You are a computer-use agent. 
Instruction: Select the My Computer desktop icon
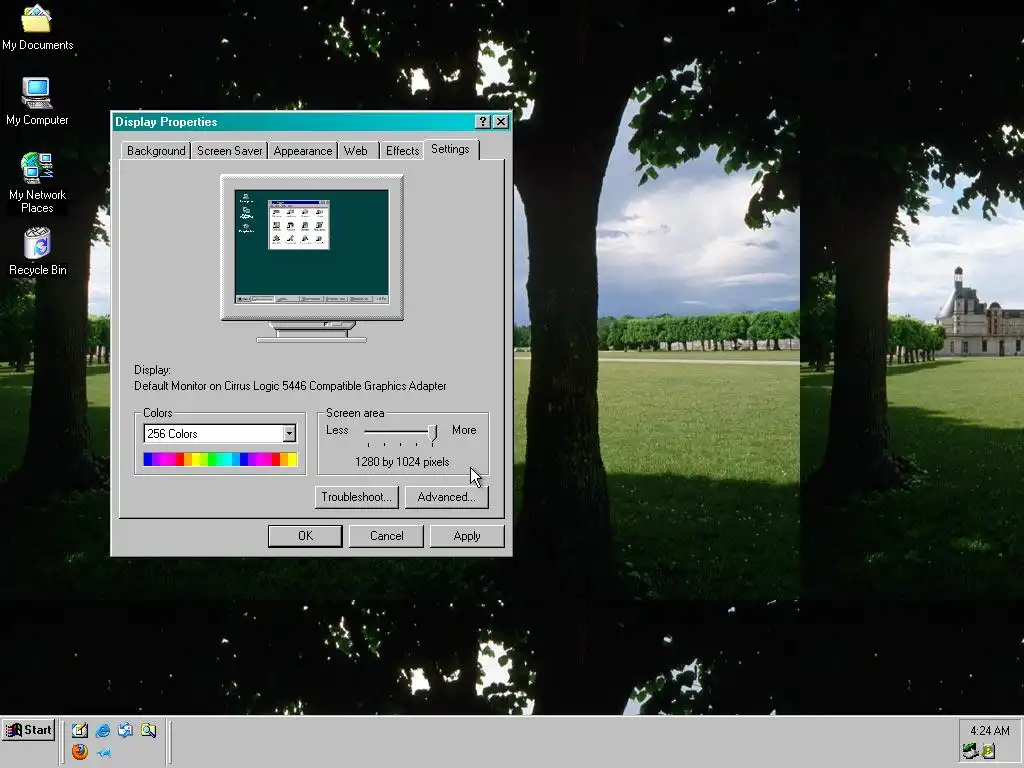(37, 101)
